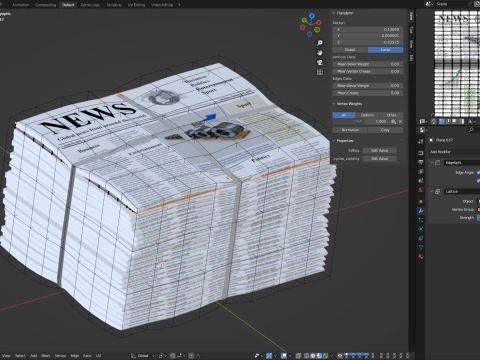This screenshot has width=480, height=360.
Task: Toggle the Edge Angle checkbox
Action: pos(478,172)
